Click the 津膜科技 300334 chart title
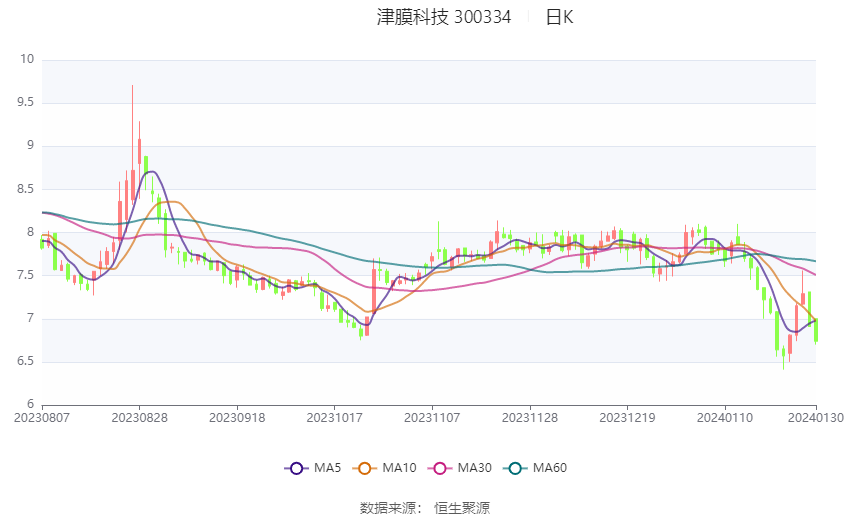 [444, 17]
